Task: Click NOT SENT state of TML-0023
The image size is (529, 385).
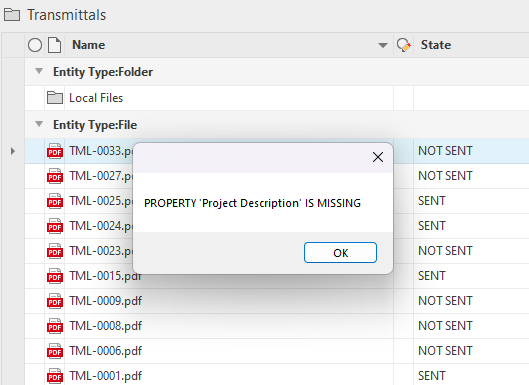Action: [445, 251]
